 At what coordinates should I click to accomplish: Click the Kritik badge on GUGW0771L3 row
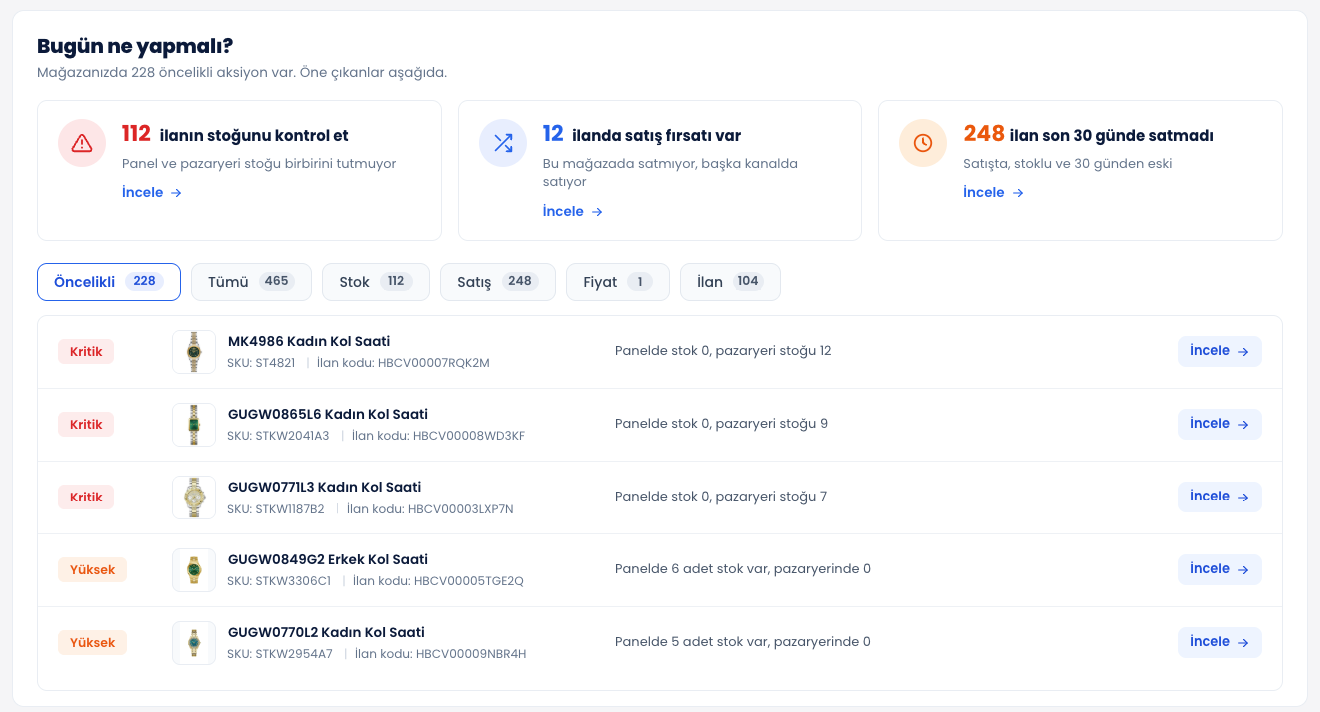[86, 497]
